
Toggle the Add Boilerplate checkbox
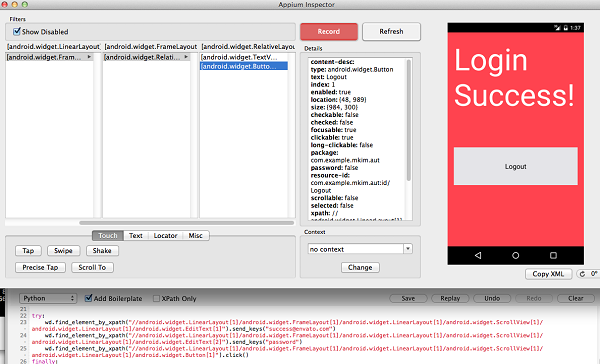pyautogui.click(x=88, y=298)
